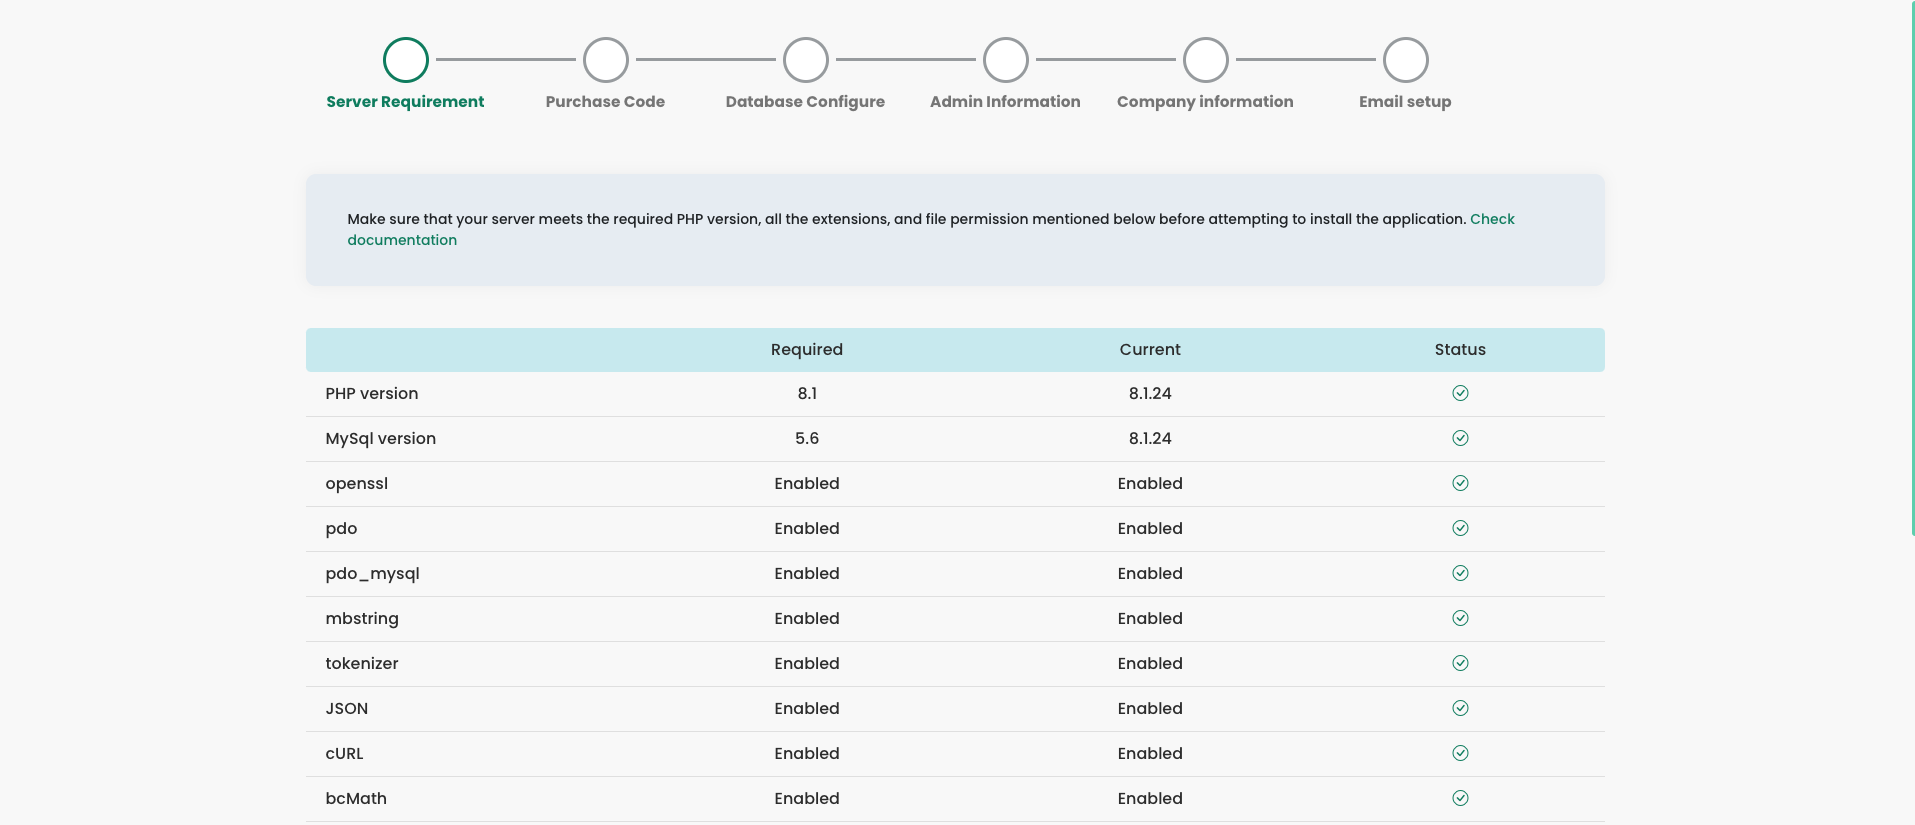
Task: Select the Admin Information step label
Action: [x=1005, y=102]
